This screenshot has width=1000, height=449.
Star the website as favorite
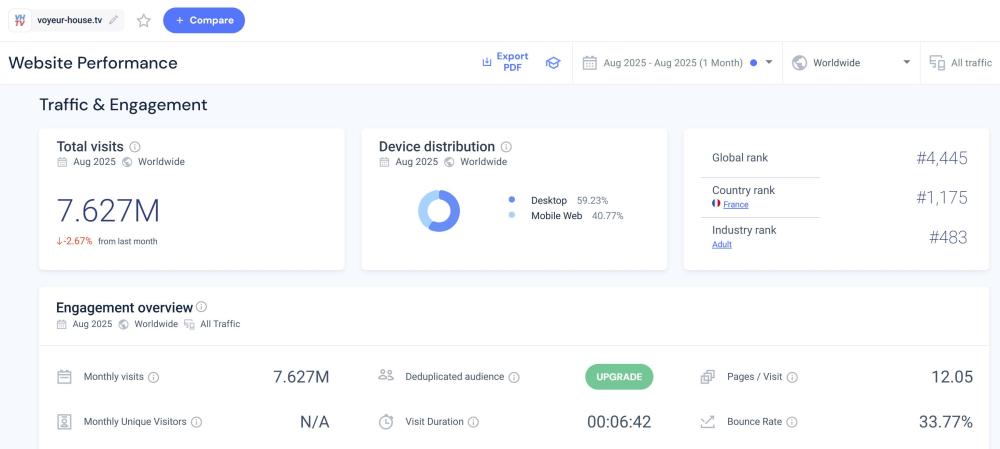[x=143, y=20]
